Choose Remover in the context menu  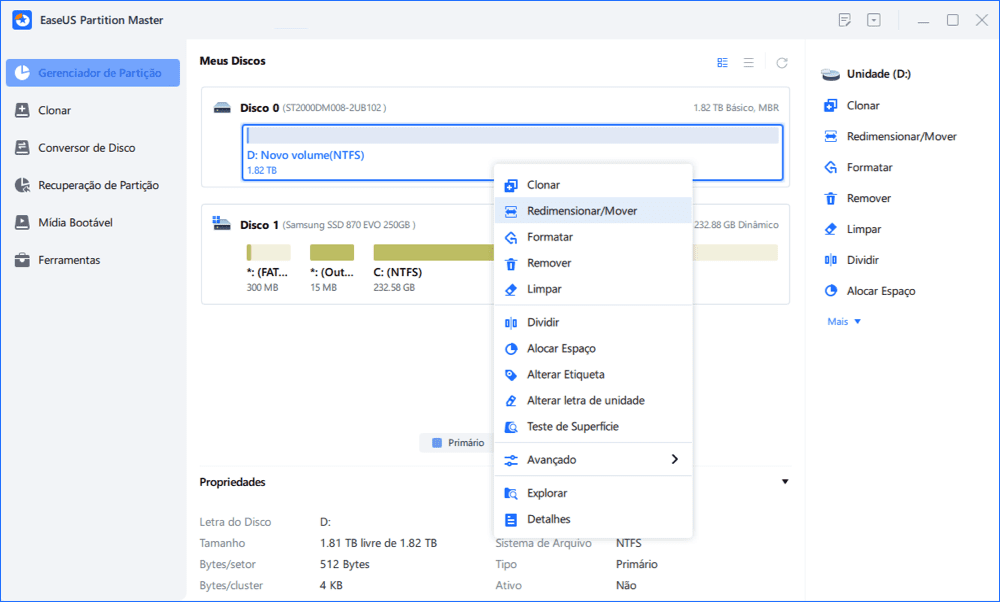point(593,263)
